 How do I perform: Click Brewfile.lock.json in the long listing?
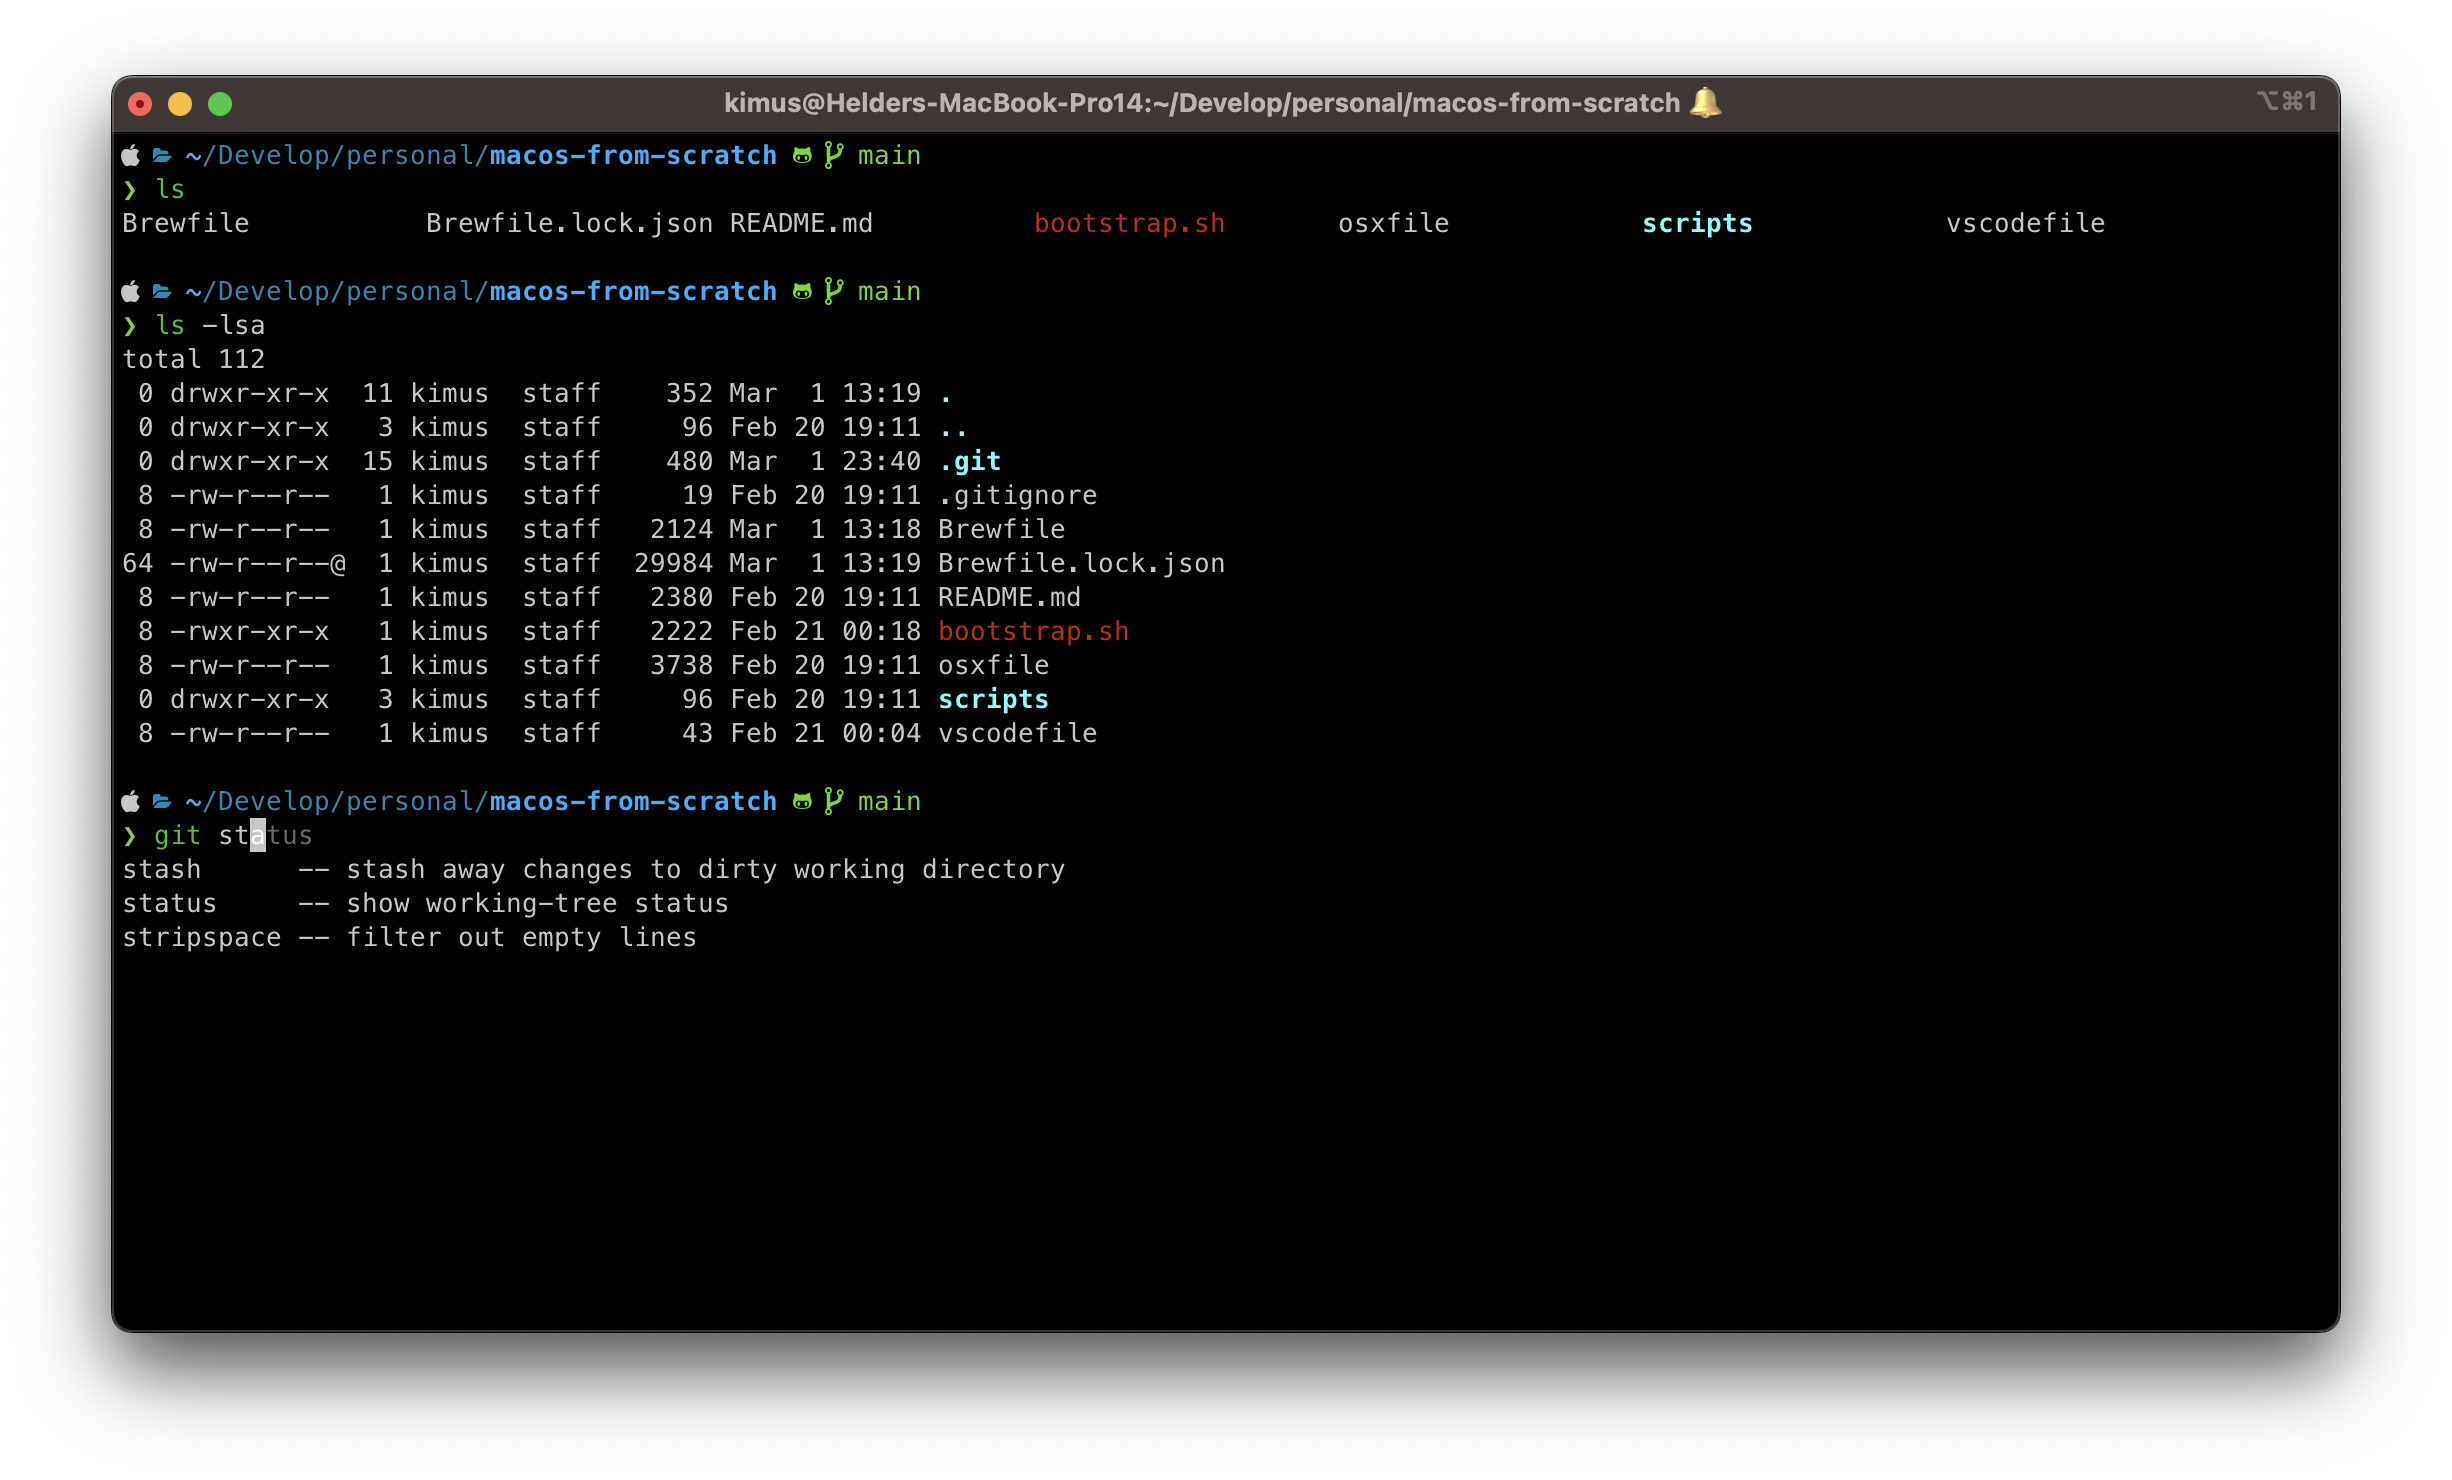point(1082,563)
